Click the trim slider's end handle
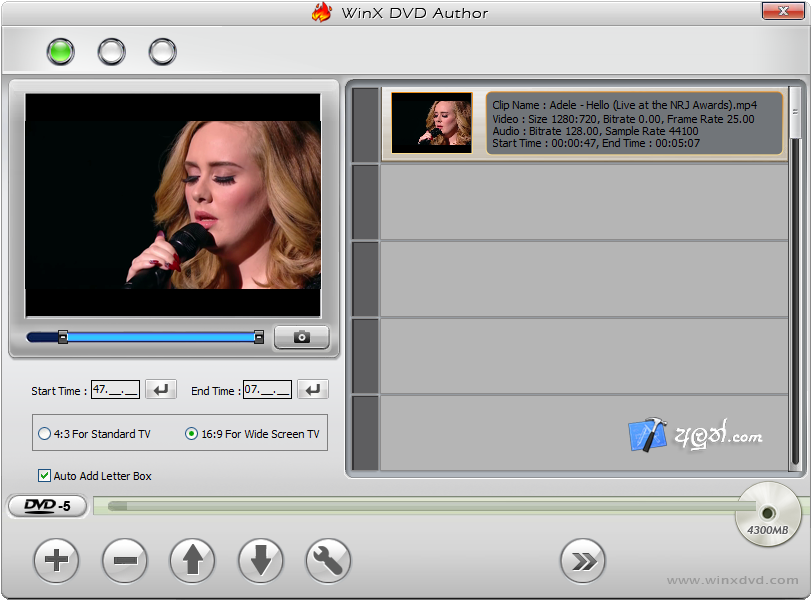Screen dimensions: 812x601 click(259, 338)
